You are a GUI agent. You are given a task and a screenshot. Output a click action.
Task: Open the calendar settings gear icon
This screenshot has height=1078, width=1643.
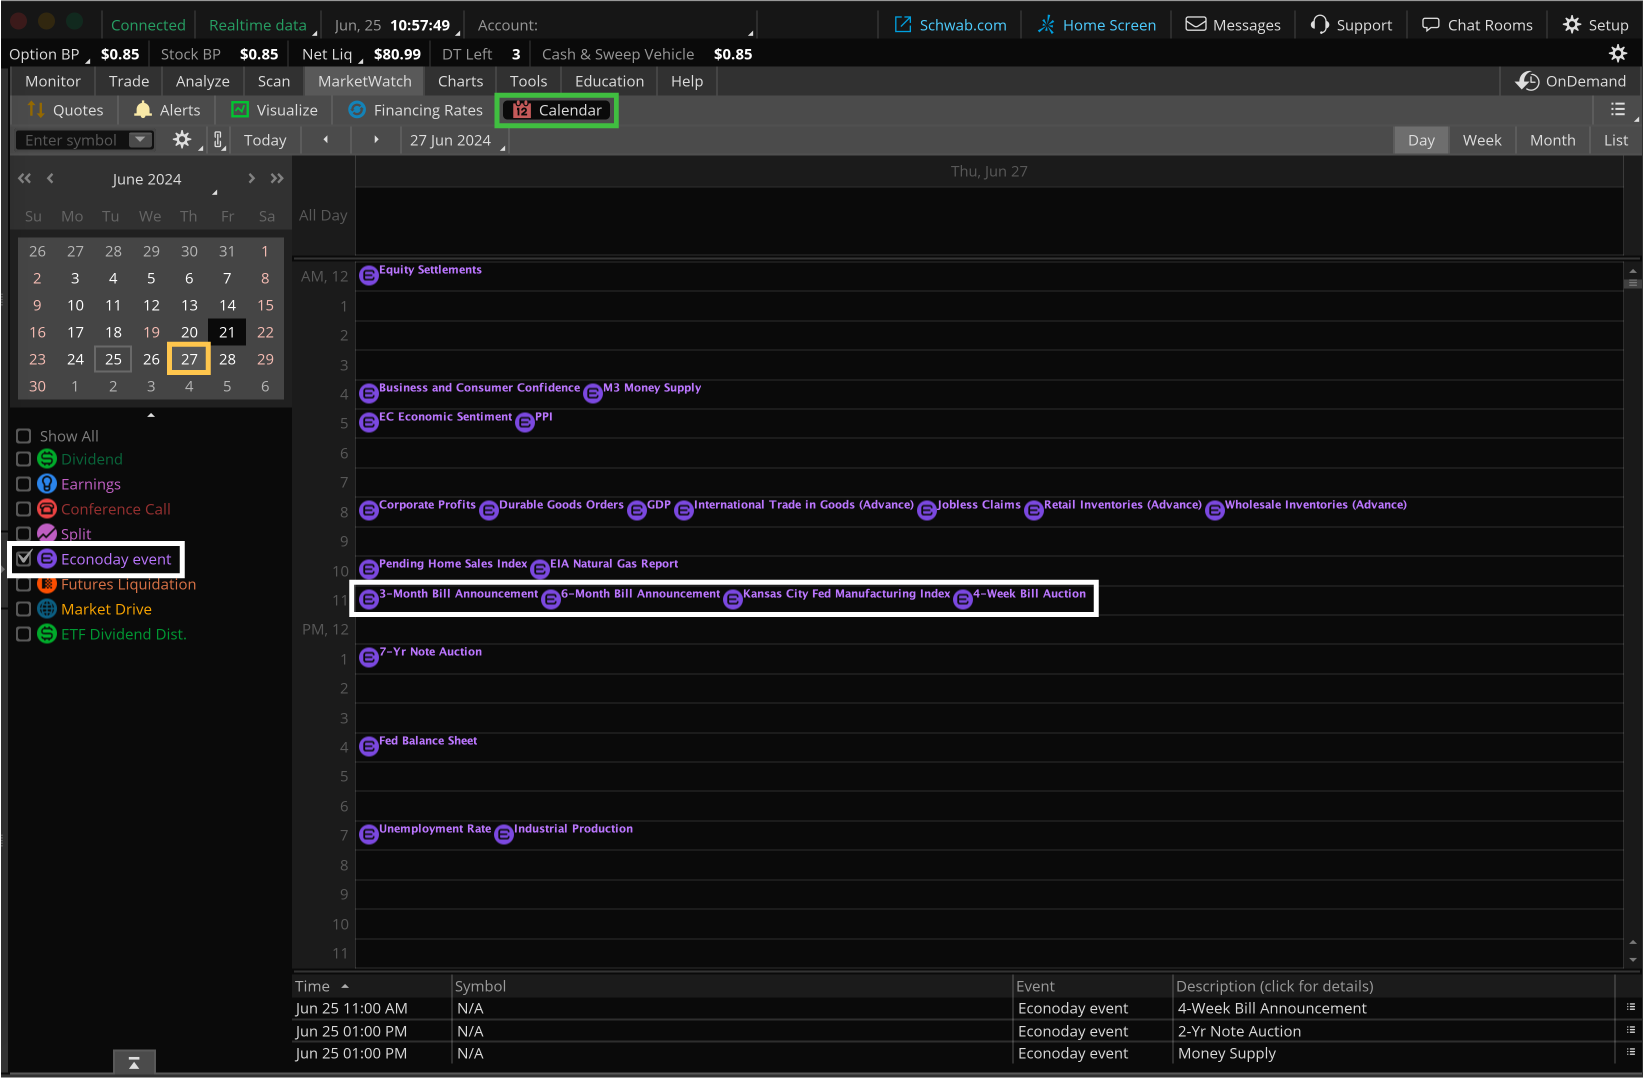[182, 140]
